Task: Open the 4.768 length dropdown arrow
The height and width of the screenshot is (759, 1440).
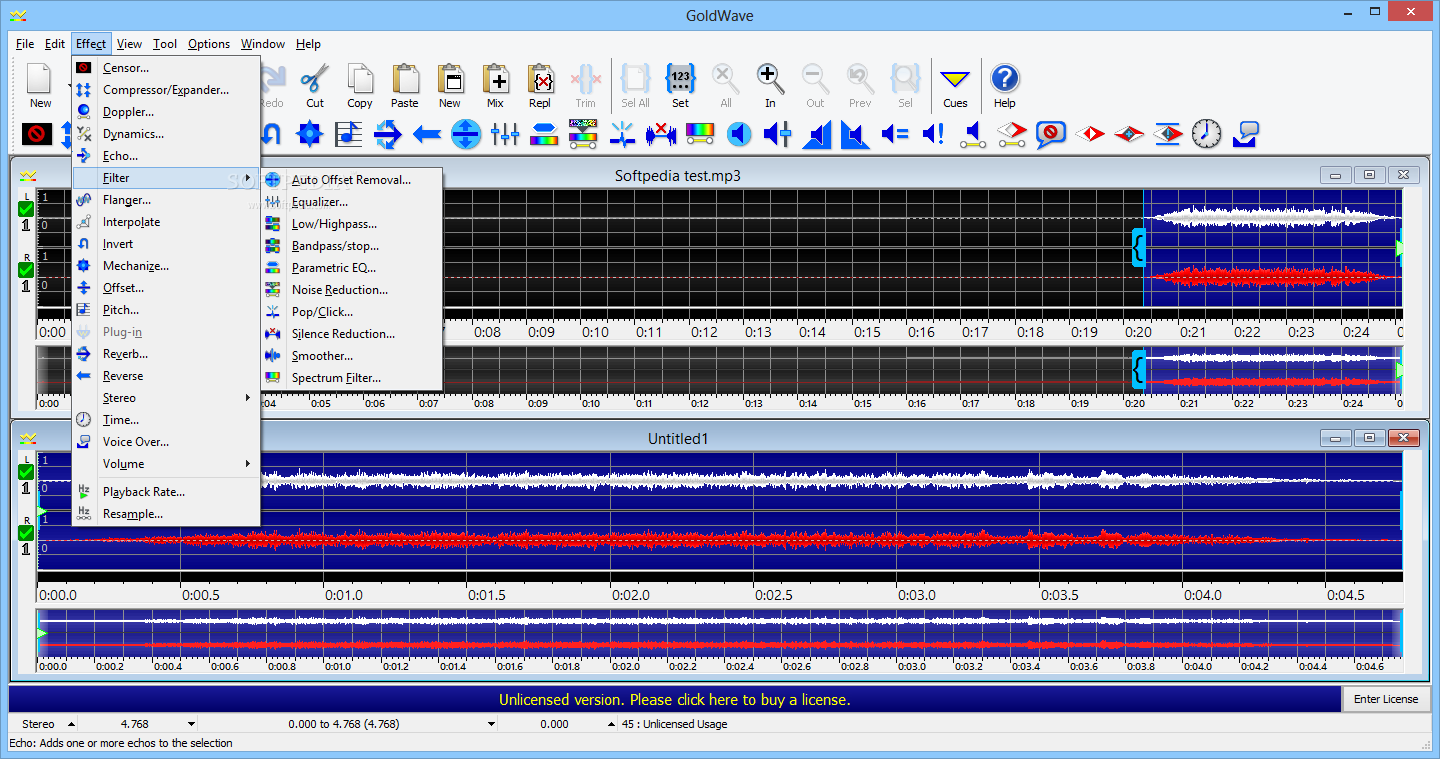Action: point(191,724)
